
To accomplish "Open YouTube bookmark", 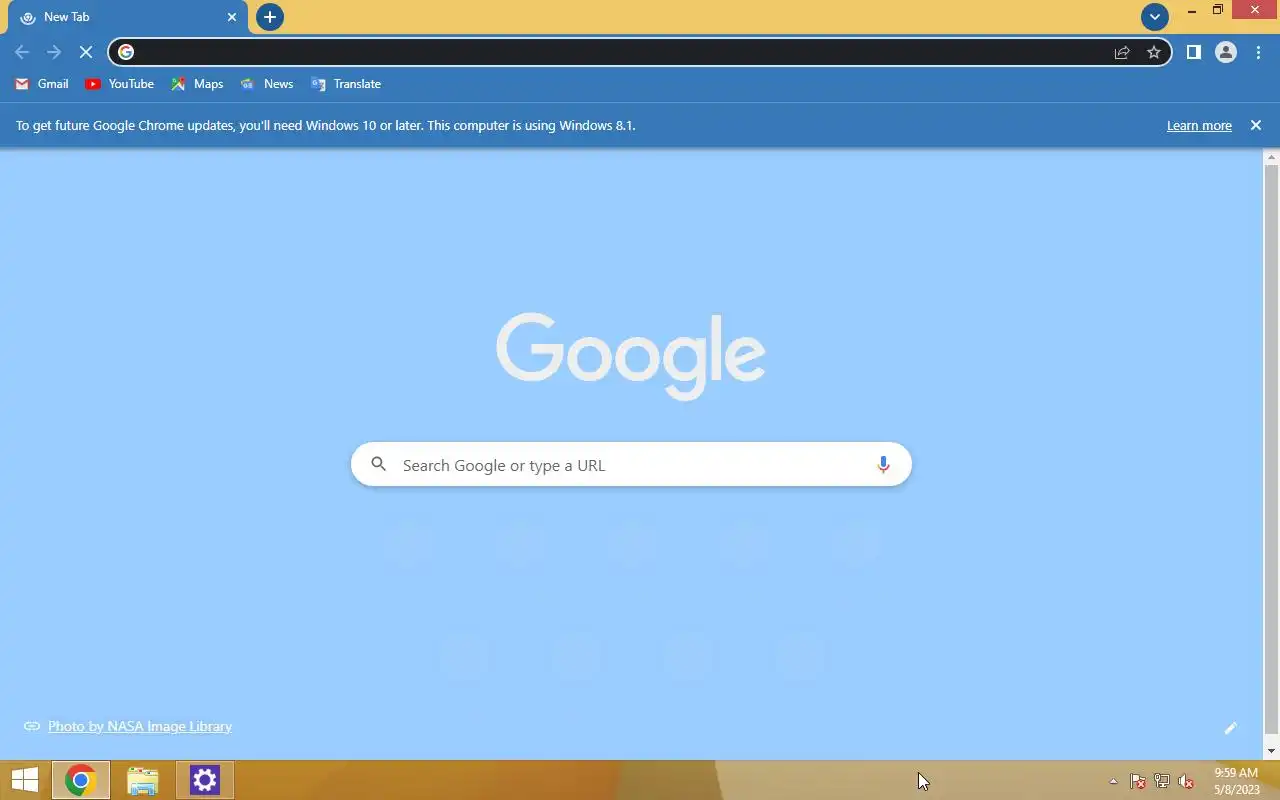I will pyautogui.click(x=120, y=84).
